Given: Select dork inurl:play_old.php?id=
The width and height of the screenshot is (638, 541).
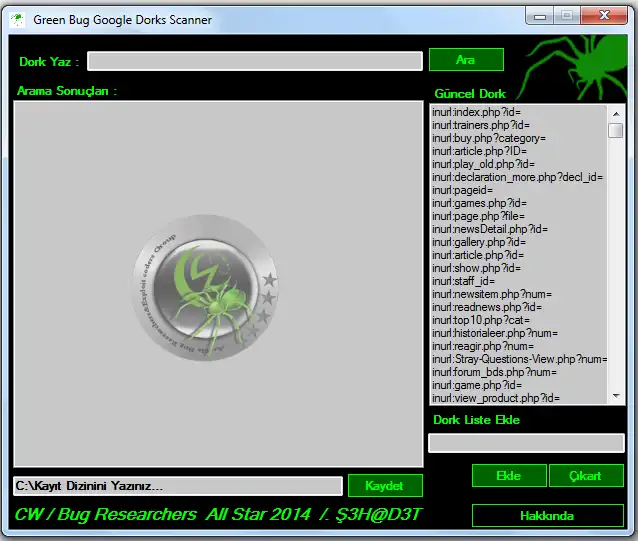Looking at the screenshot, I should click(484, 164).
